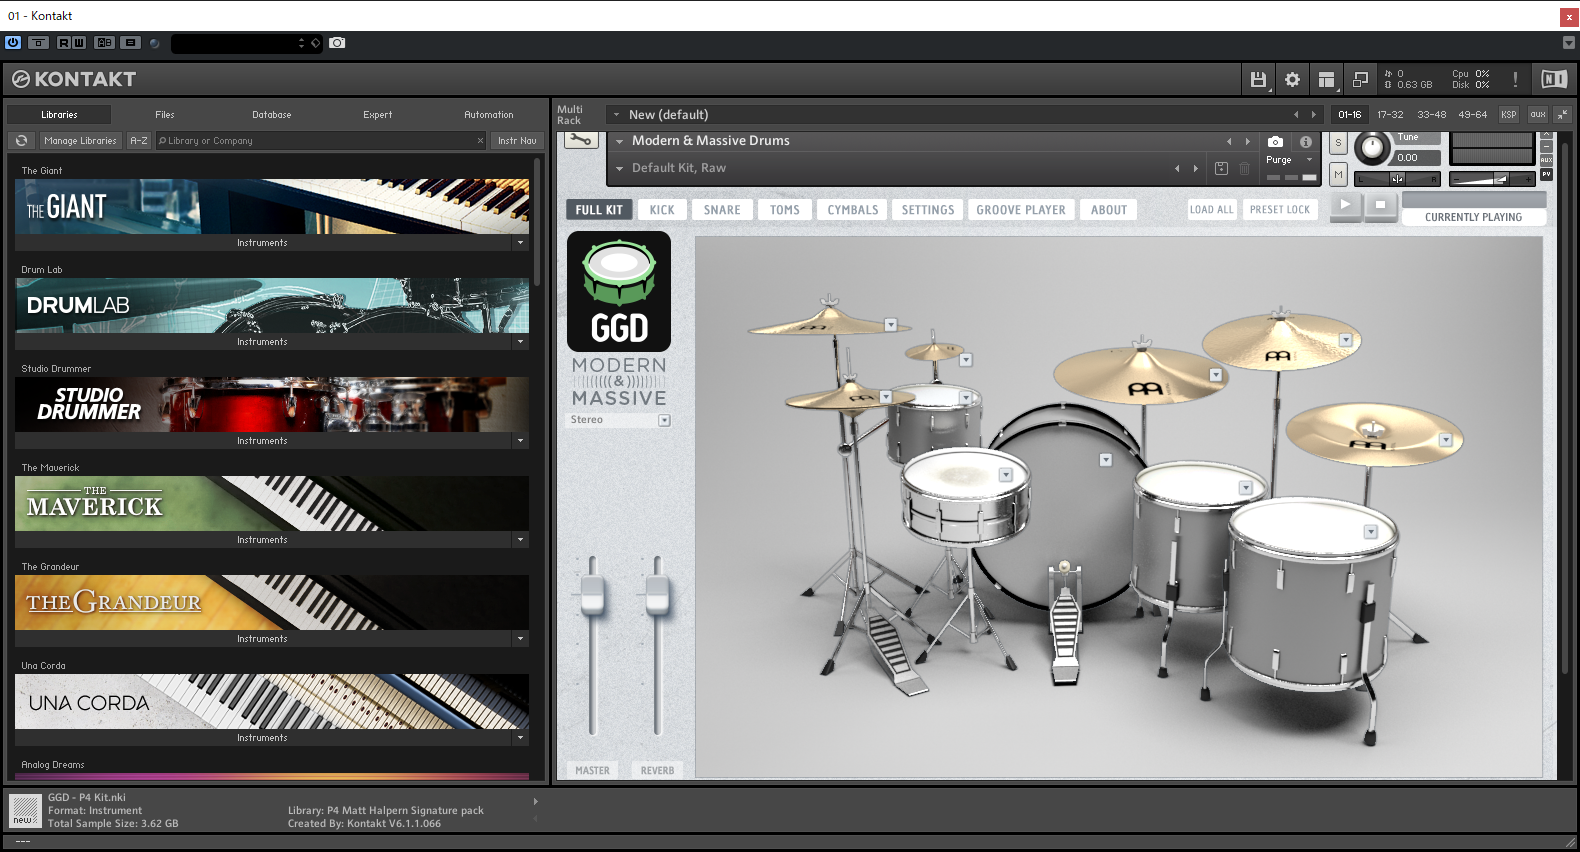Open the Studio Drummer library banner
This screenshot has width=1580, height=852.
[x=272, y=404]
